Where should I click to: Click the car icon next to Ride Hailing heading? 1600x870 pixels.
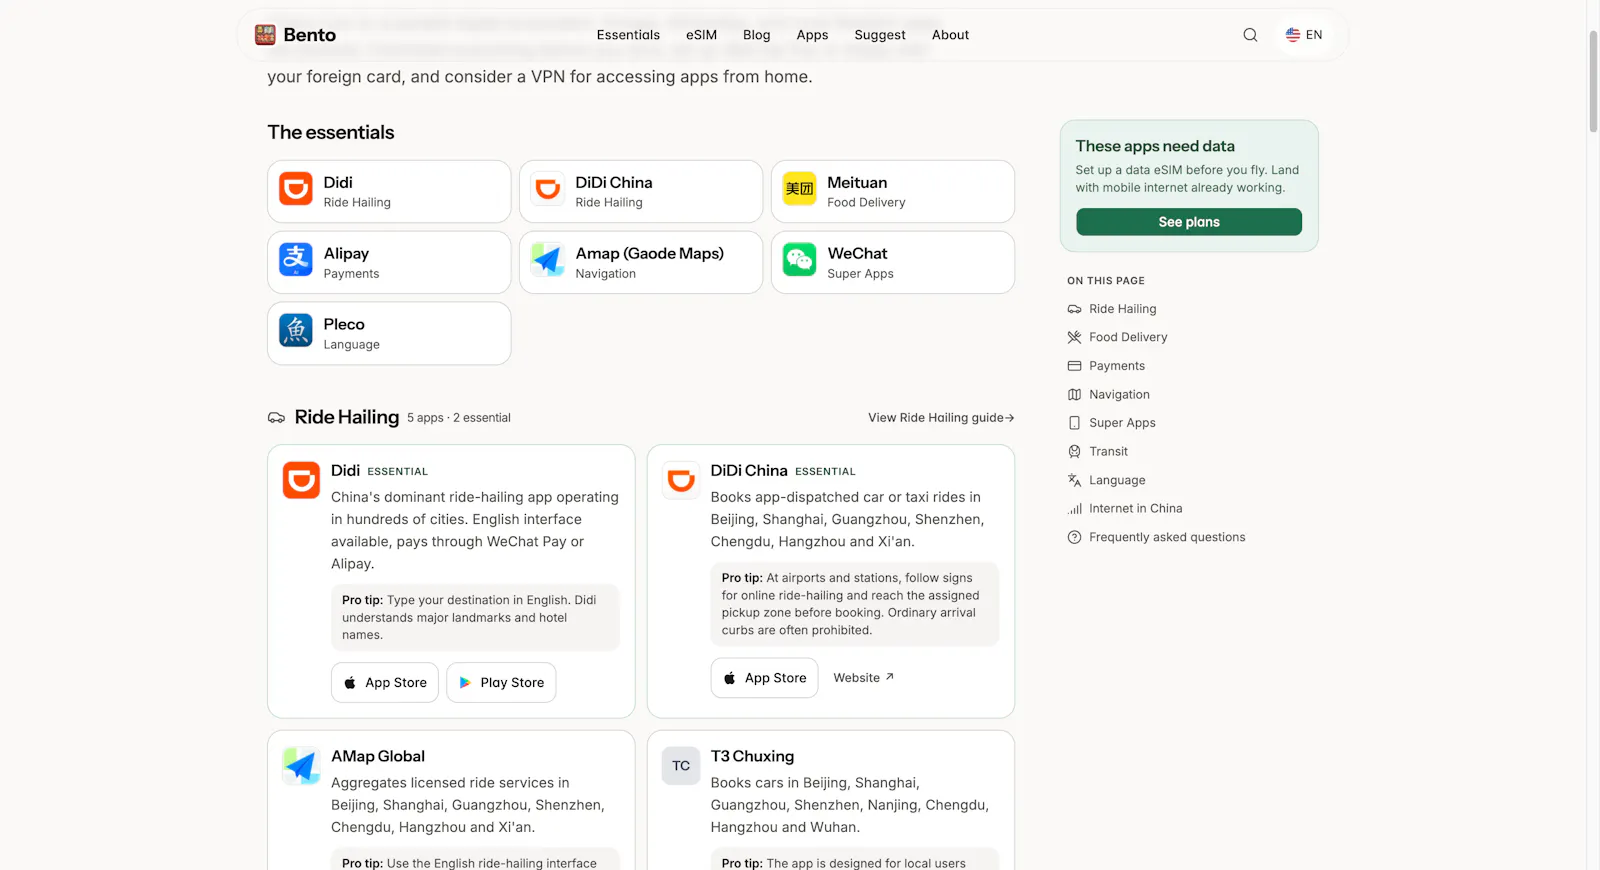point(277,418)
